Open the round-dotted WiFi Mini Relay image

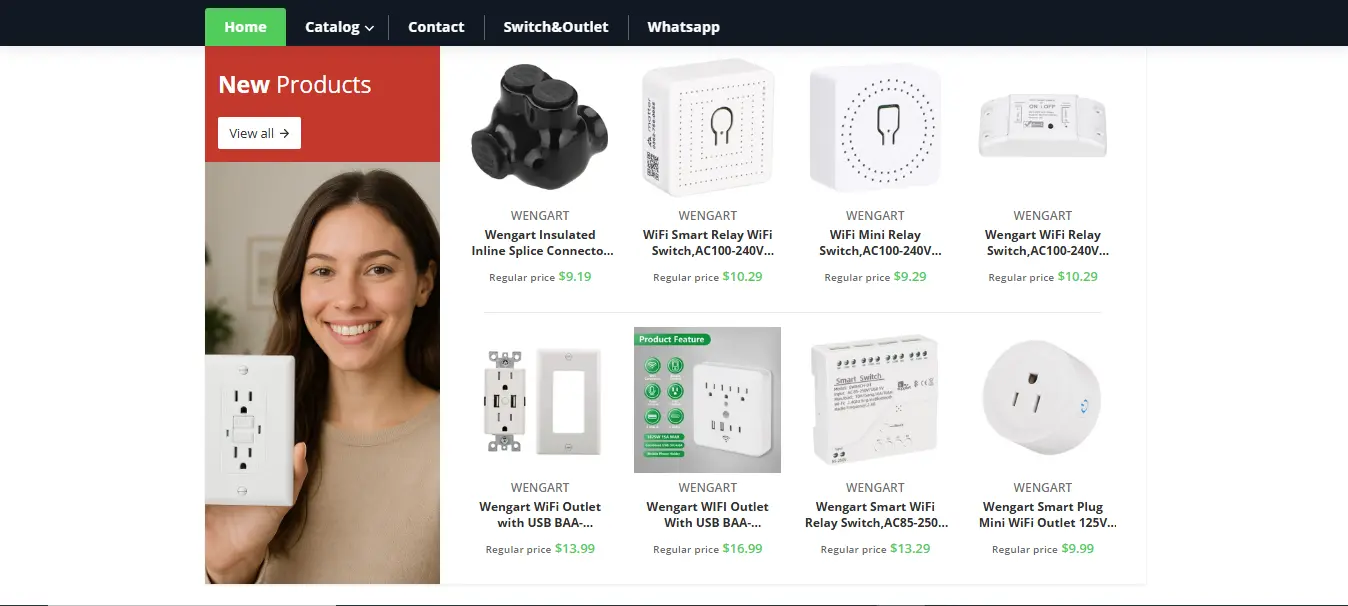tap(875, 127)
